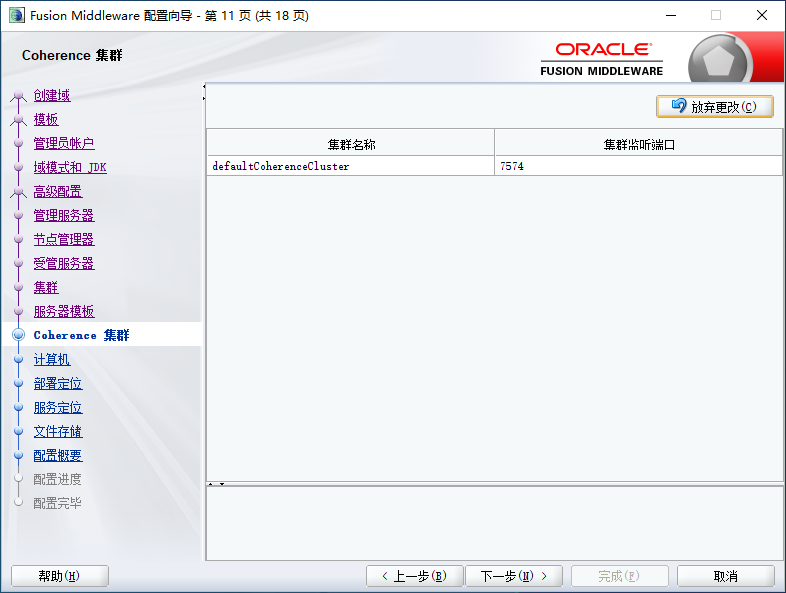Screen dimensions: 786x593
Task: Jump to the 配置概要 step
Action: point(58,456)
